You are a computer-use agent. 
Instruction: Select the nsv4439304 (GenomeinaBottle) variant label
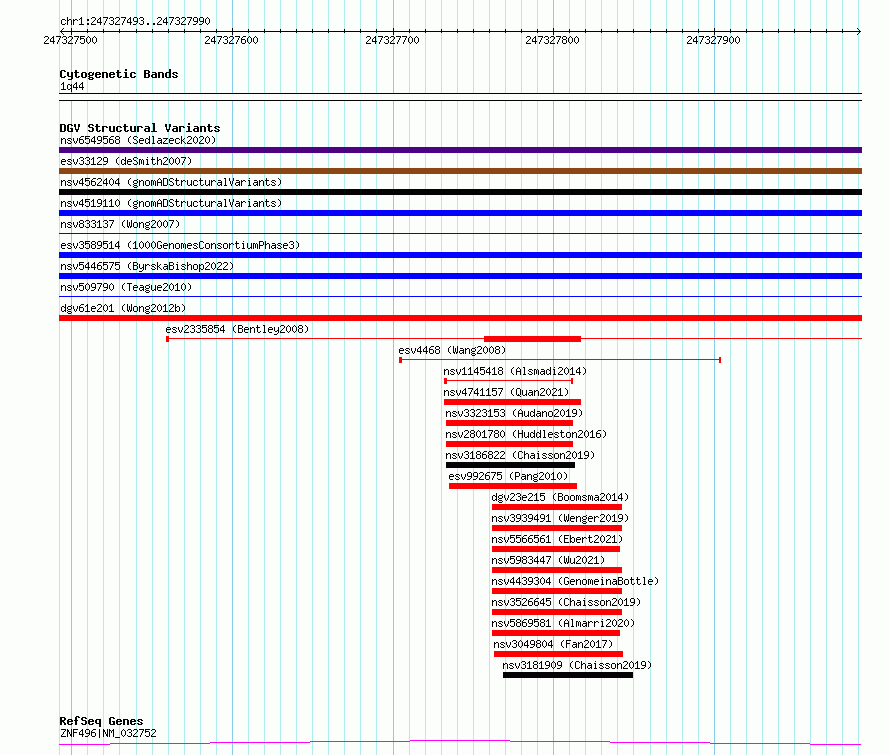(575, 581)
